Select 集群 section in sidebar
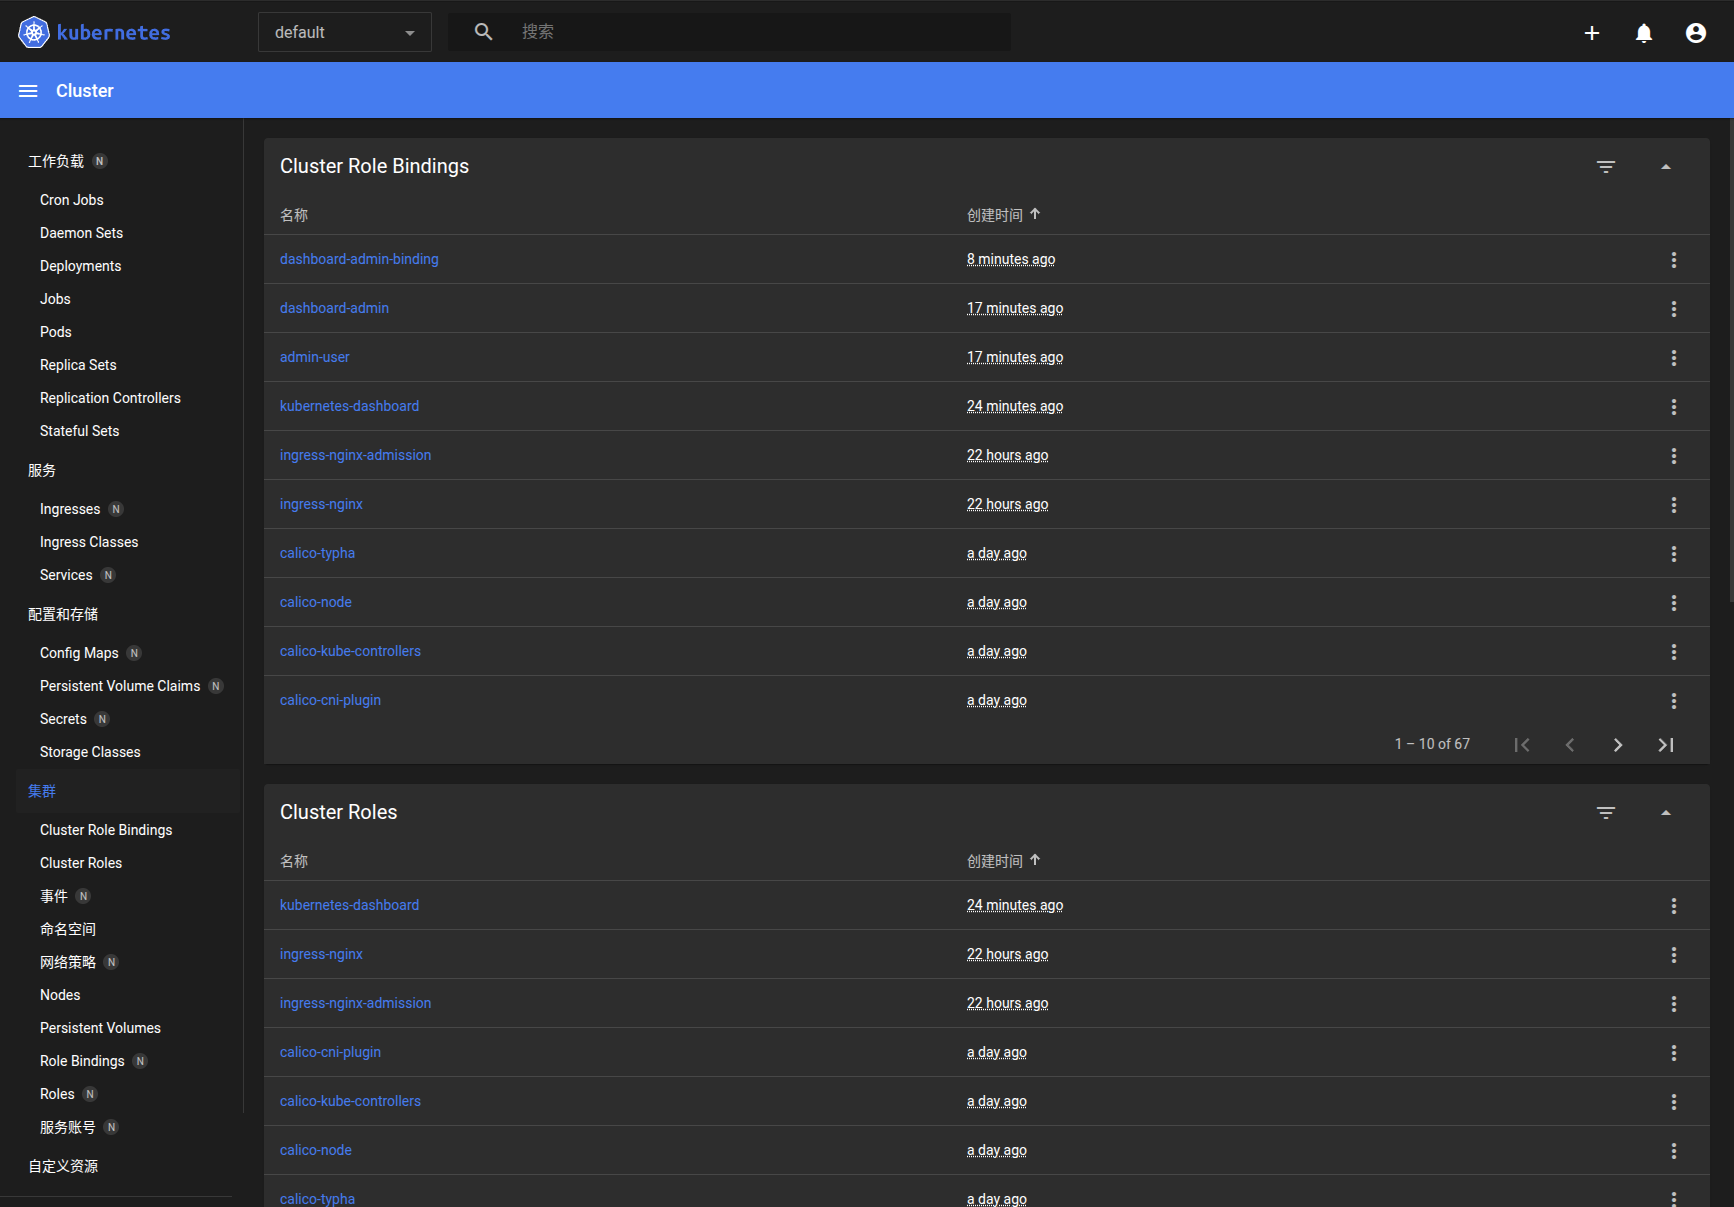The image size is (1734, 1207). click(42, 791)
